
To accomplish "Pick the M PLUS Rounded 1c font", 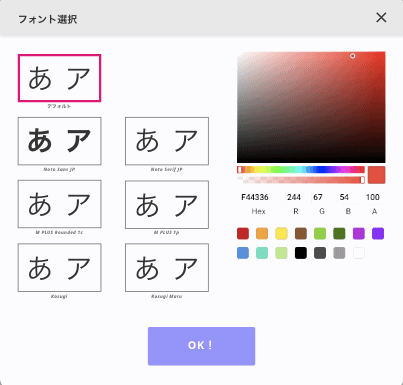I will coord(59,204).
